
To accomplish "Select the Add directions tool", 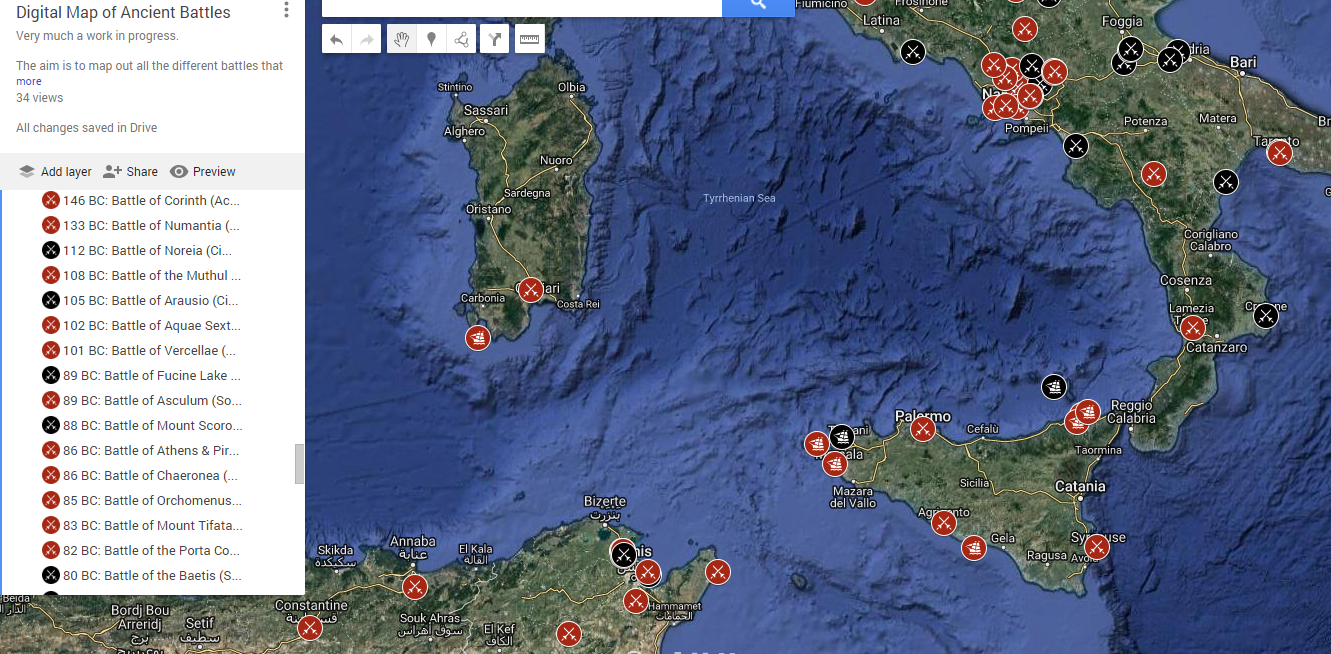I will click(494, 39).
